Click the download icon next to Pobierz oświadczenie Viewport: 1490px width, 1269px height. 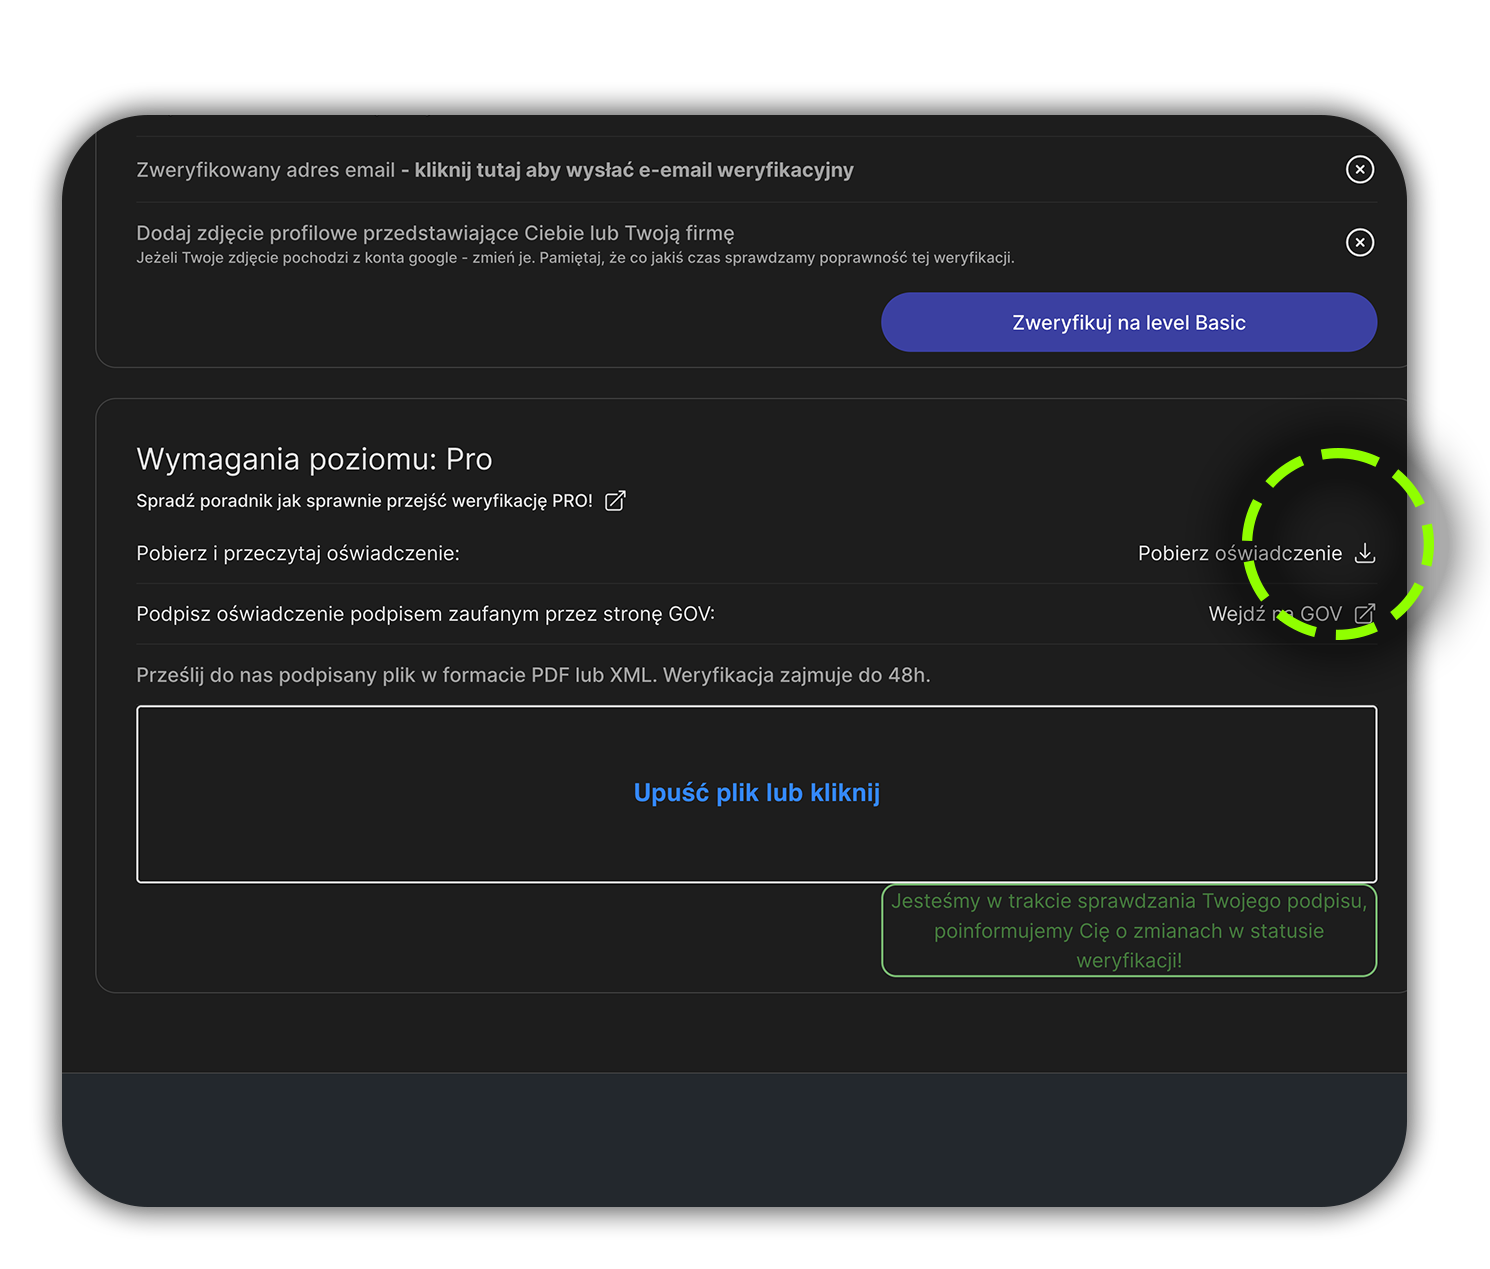[1364, 553]
